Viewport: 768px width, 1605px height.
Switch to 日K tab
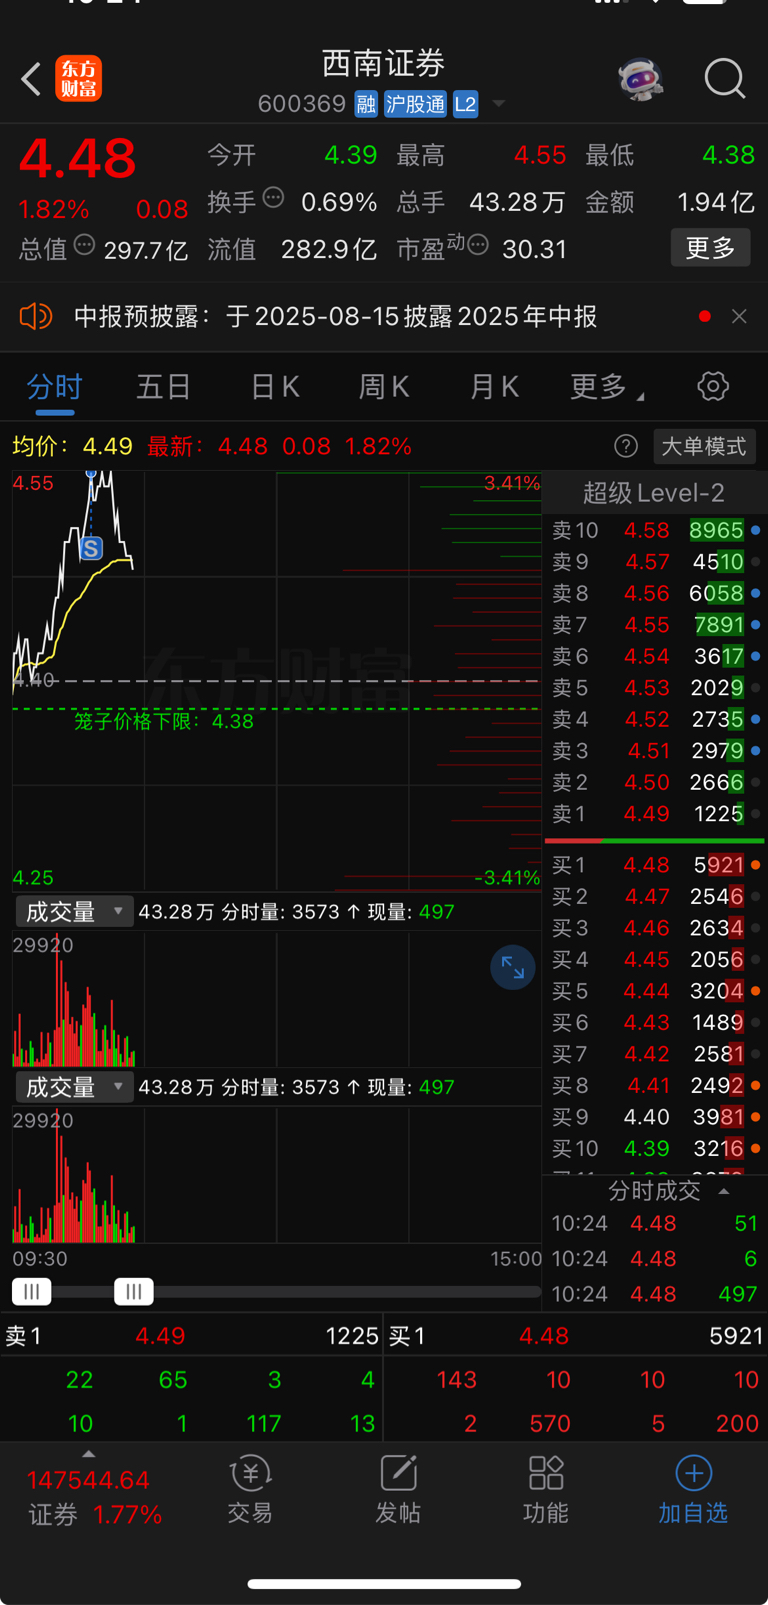[x=275, y=387]
